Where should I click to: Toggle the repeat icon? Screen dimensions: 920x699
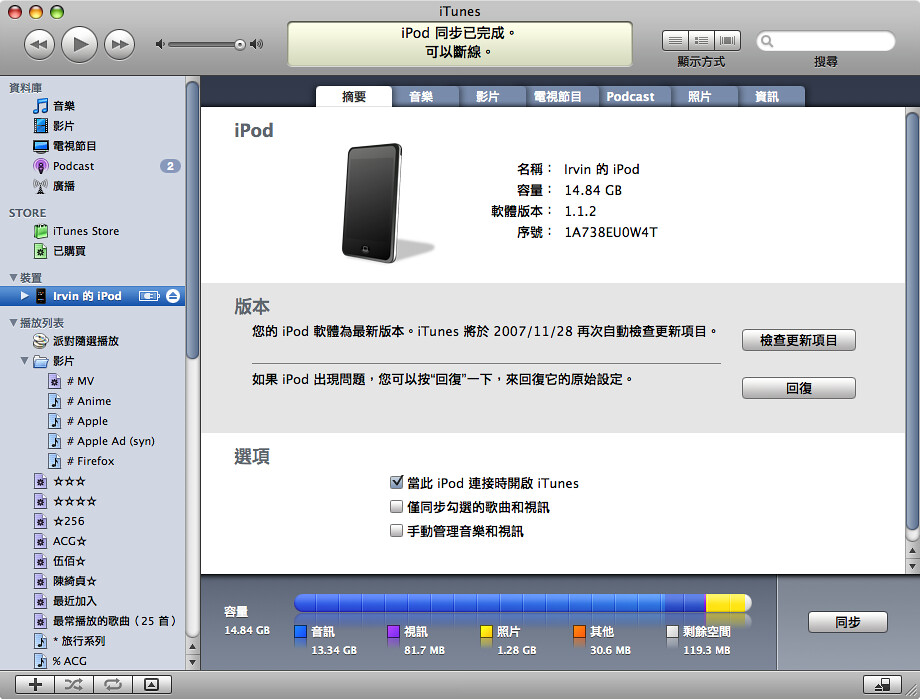tap(112, 684)
